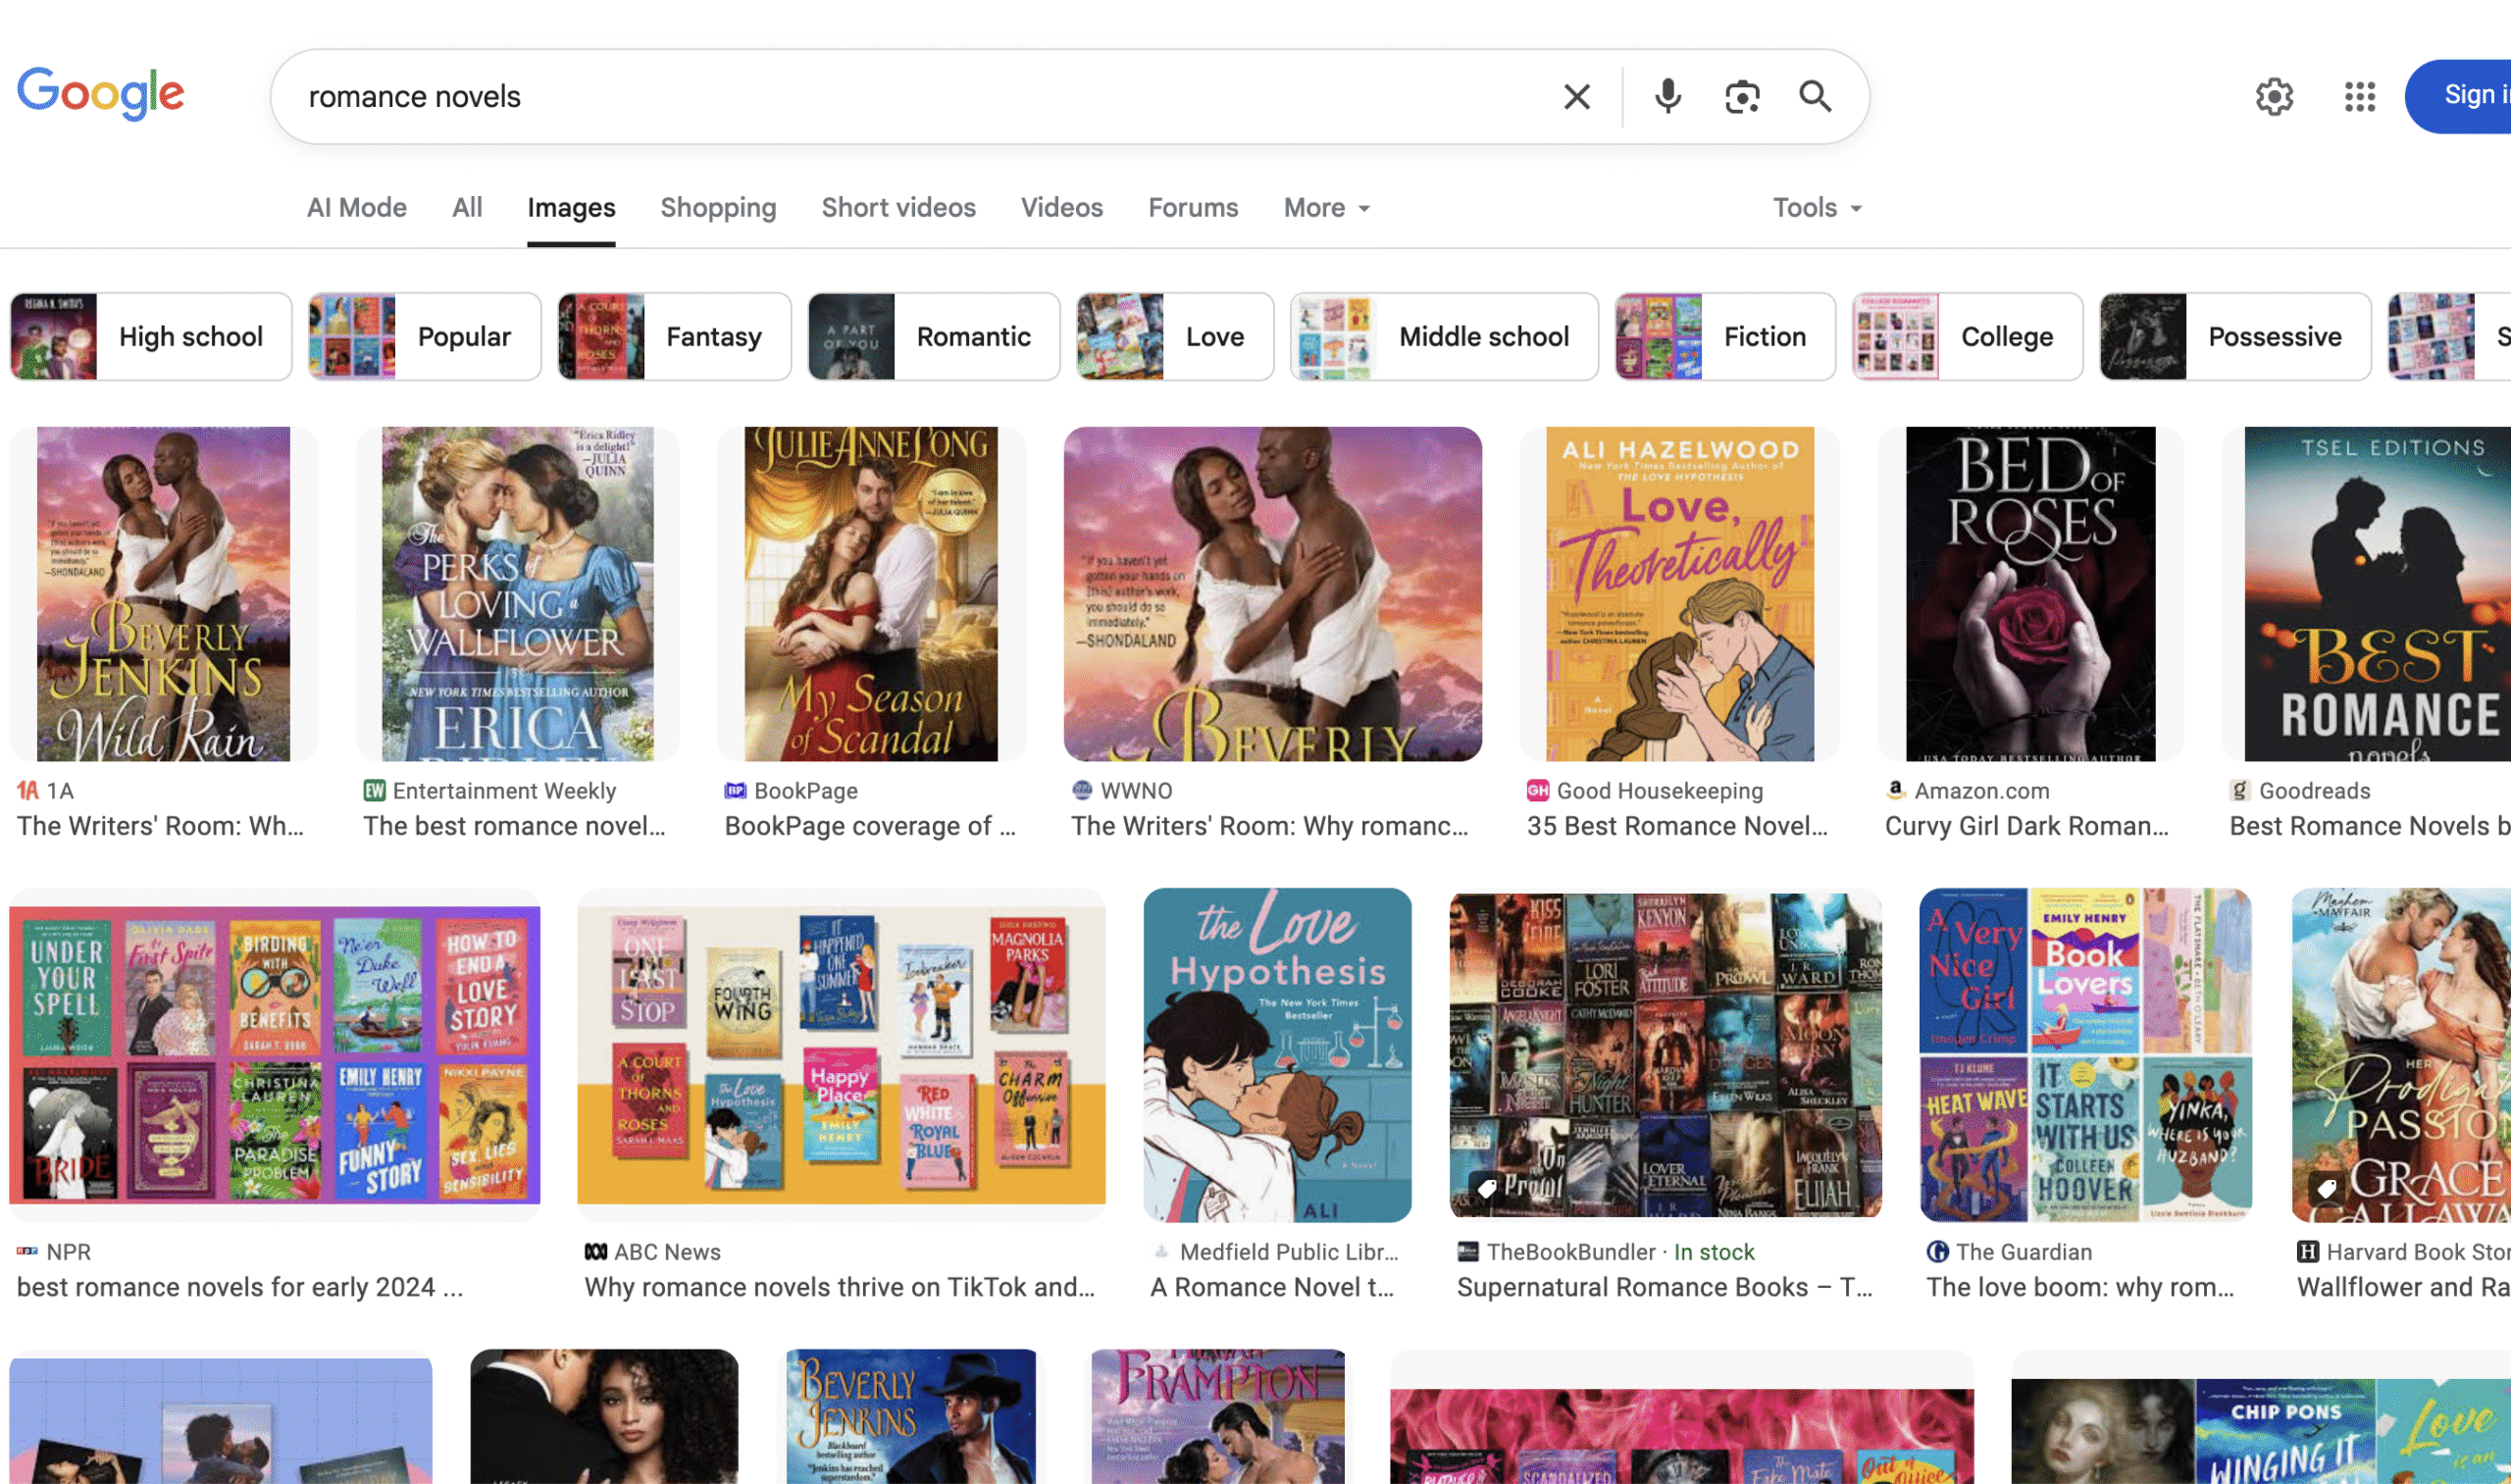
Task: Click the Sign in button
Action: click(2459, 96)
